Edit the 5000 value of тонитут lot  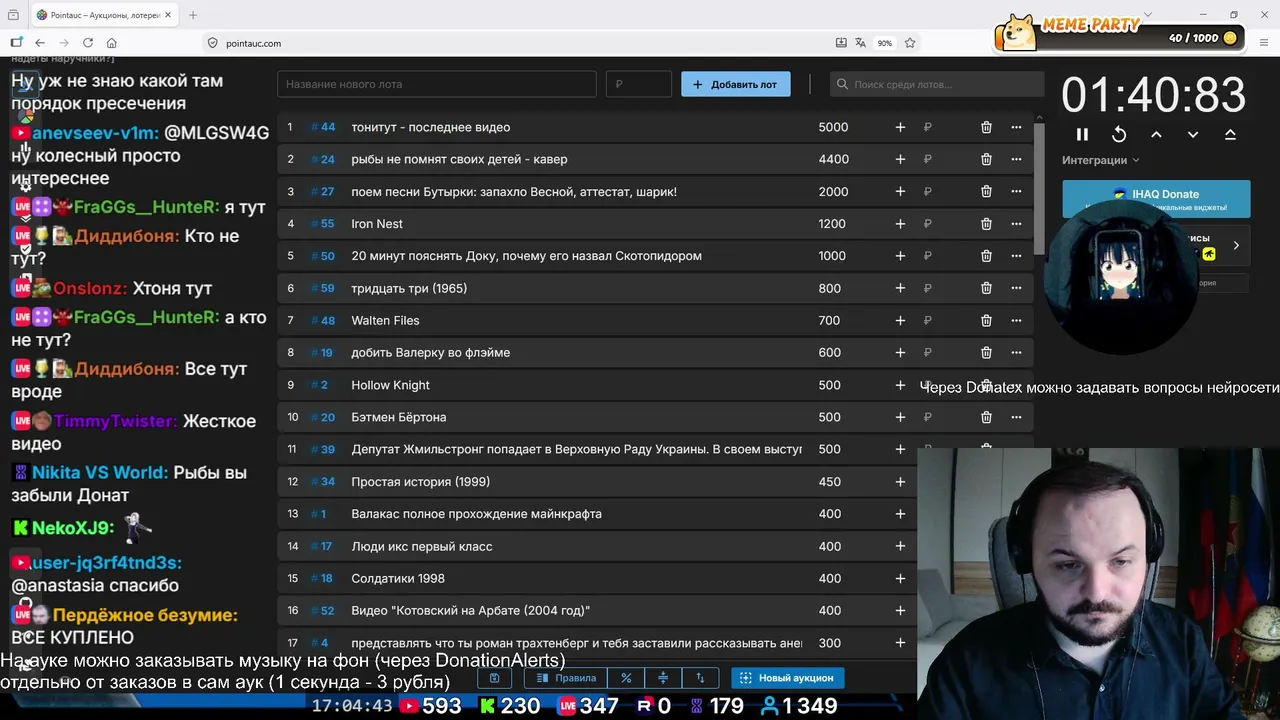tap(833, 127)
